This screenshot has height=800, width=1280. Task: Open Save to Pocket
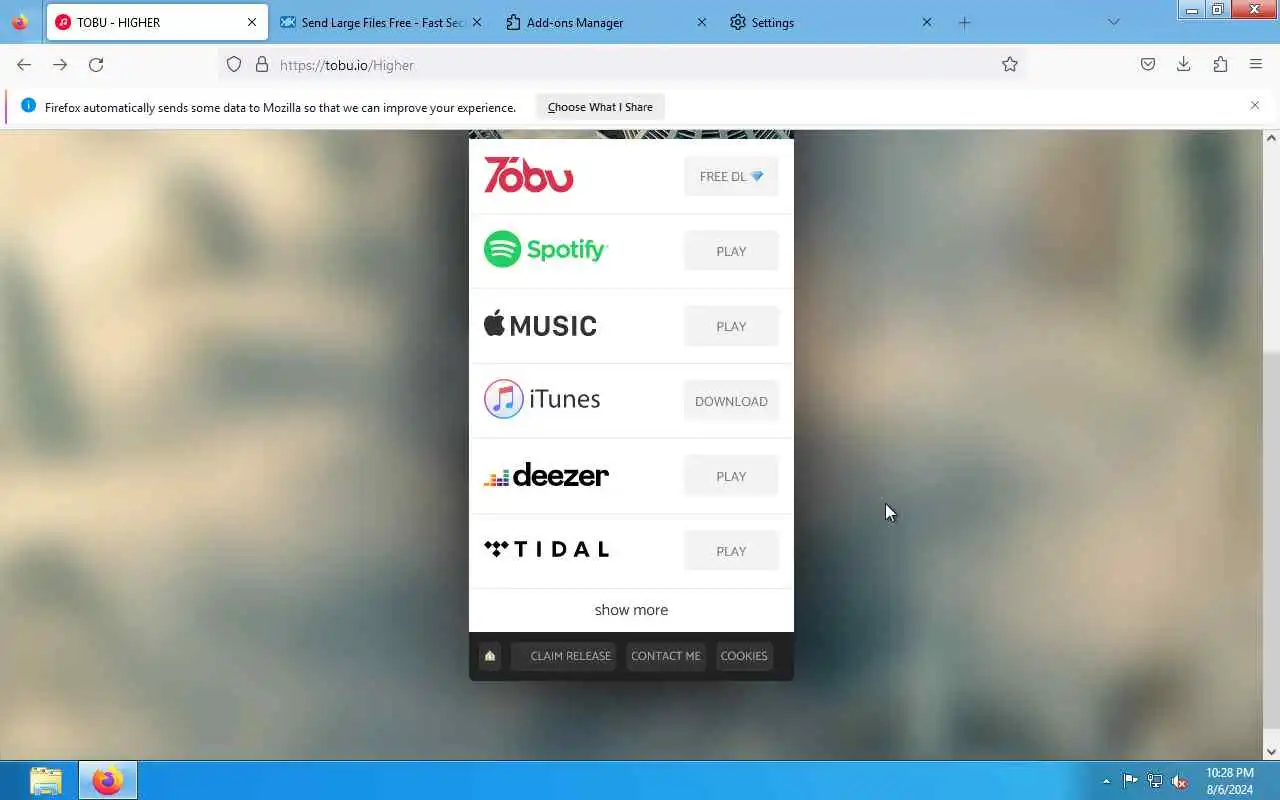pyautogui.click(x=1148, y=65)
